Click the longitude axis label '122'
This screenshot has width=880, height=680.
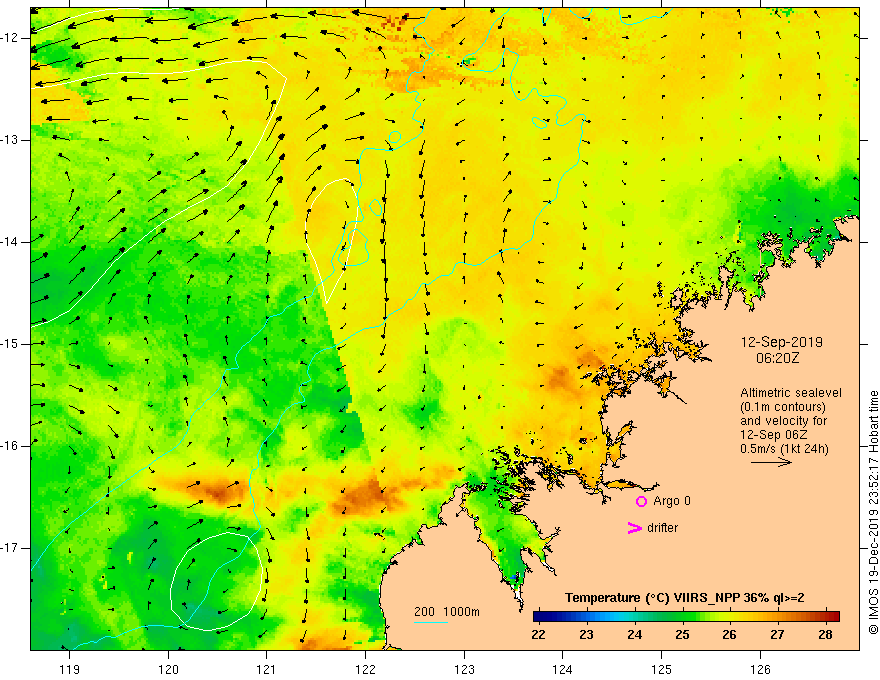[x=365, y=669]
